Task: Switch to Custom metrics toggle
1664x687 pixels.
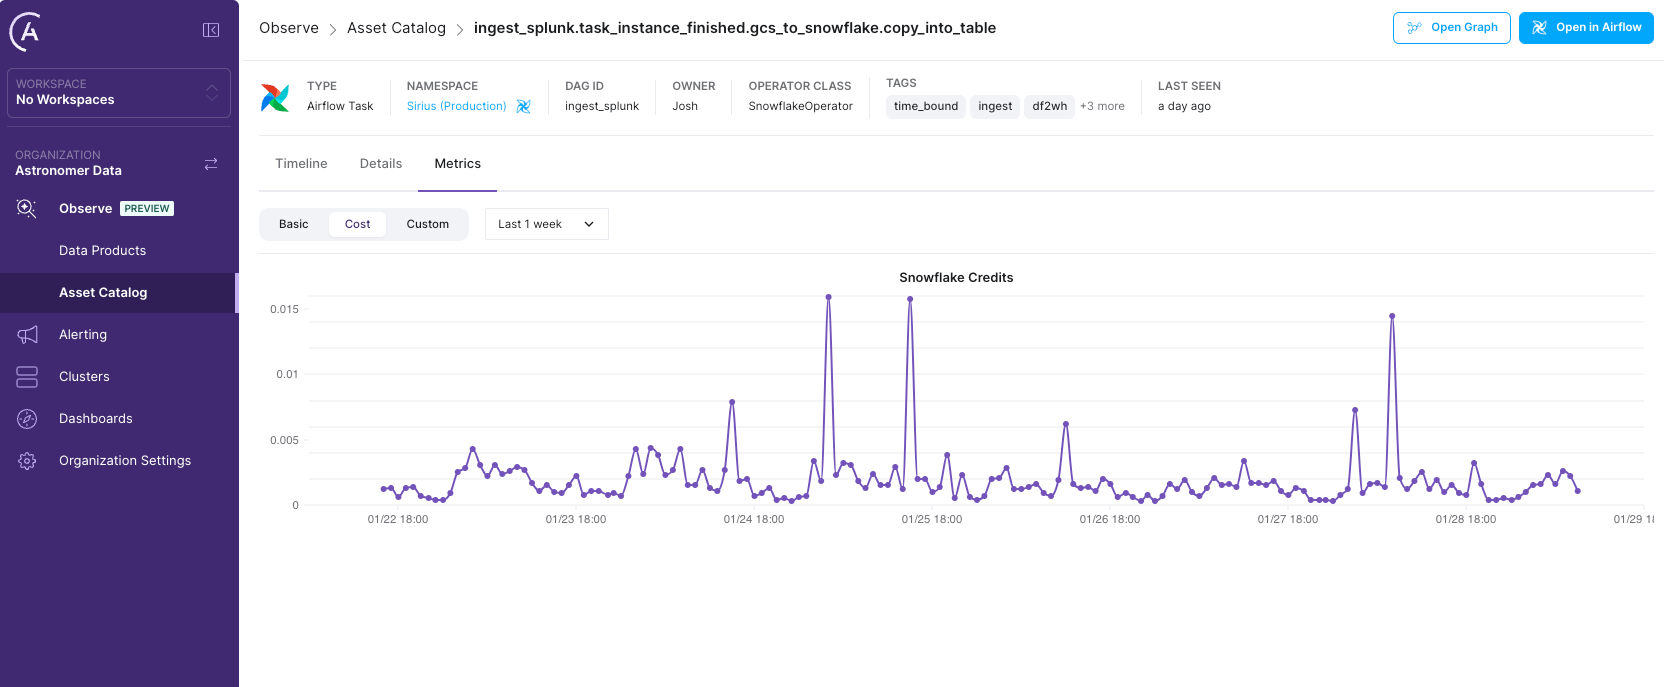Action: [427, 224]
